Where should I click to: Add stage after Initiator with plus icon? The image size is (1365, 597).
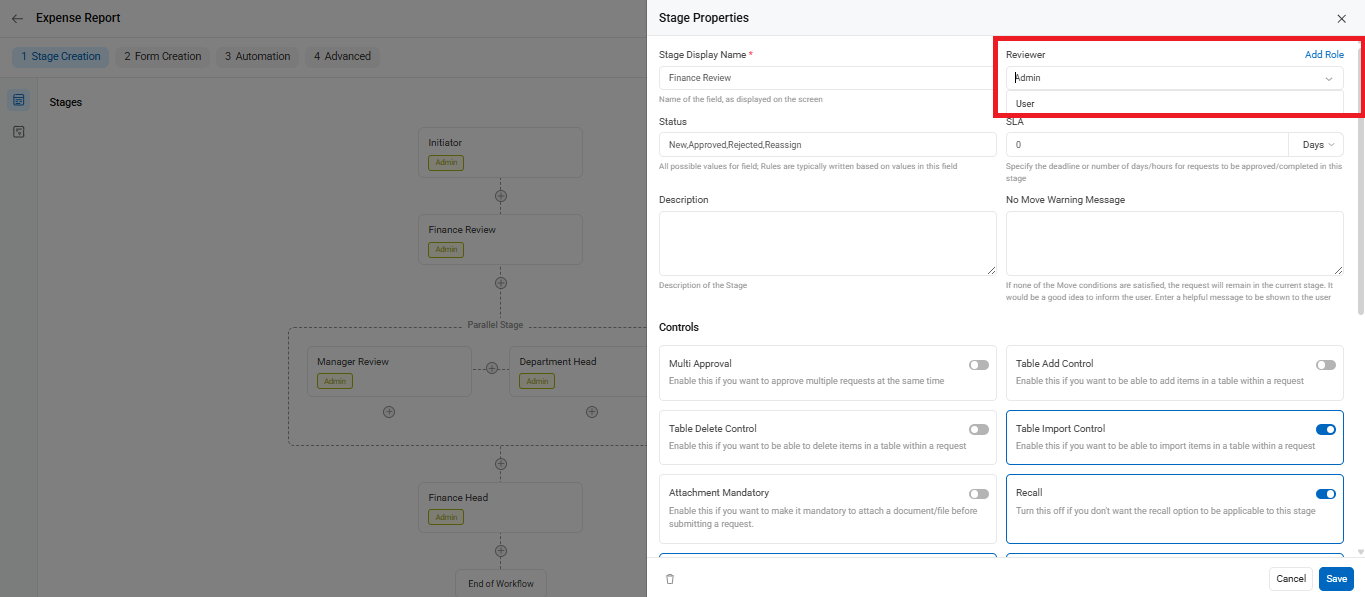coord(501,196)
